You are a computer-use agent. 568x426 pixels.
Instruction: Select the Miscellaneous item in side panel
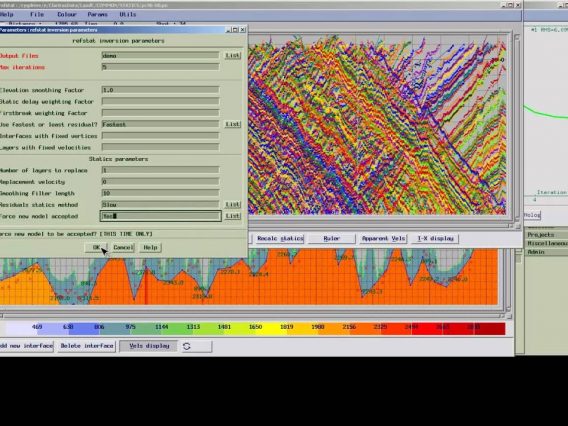coord(546,243)
